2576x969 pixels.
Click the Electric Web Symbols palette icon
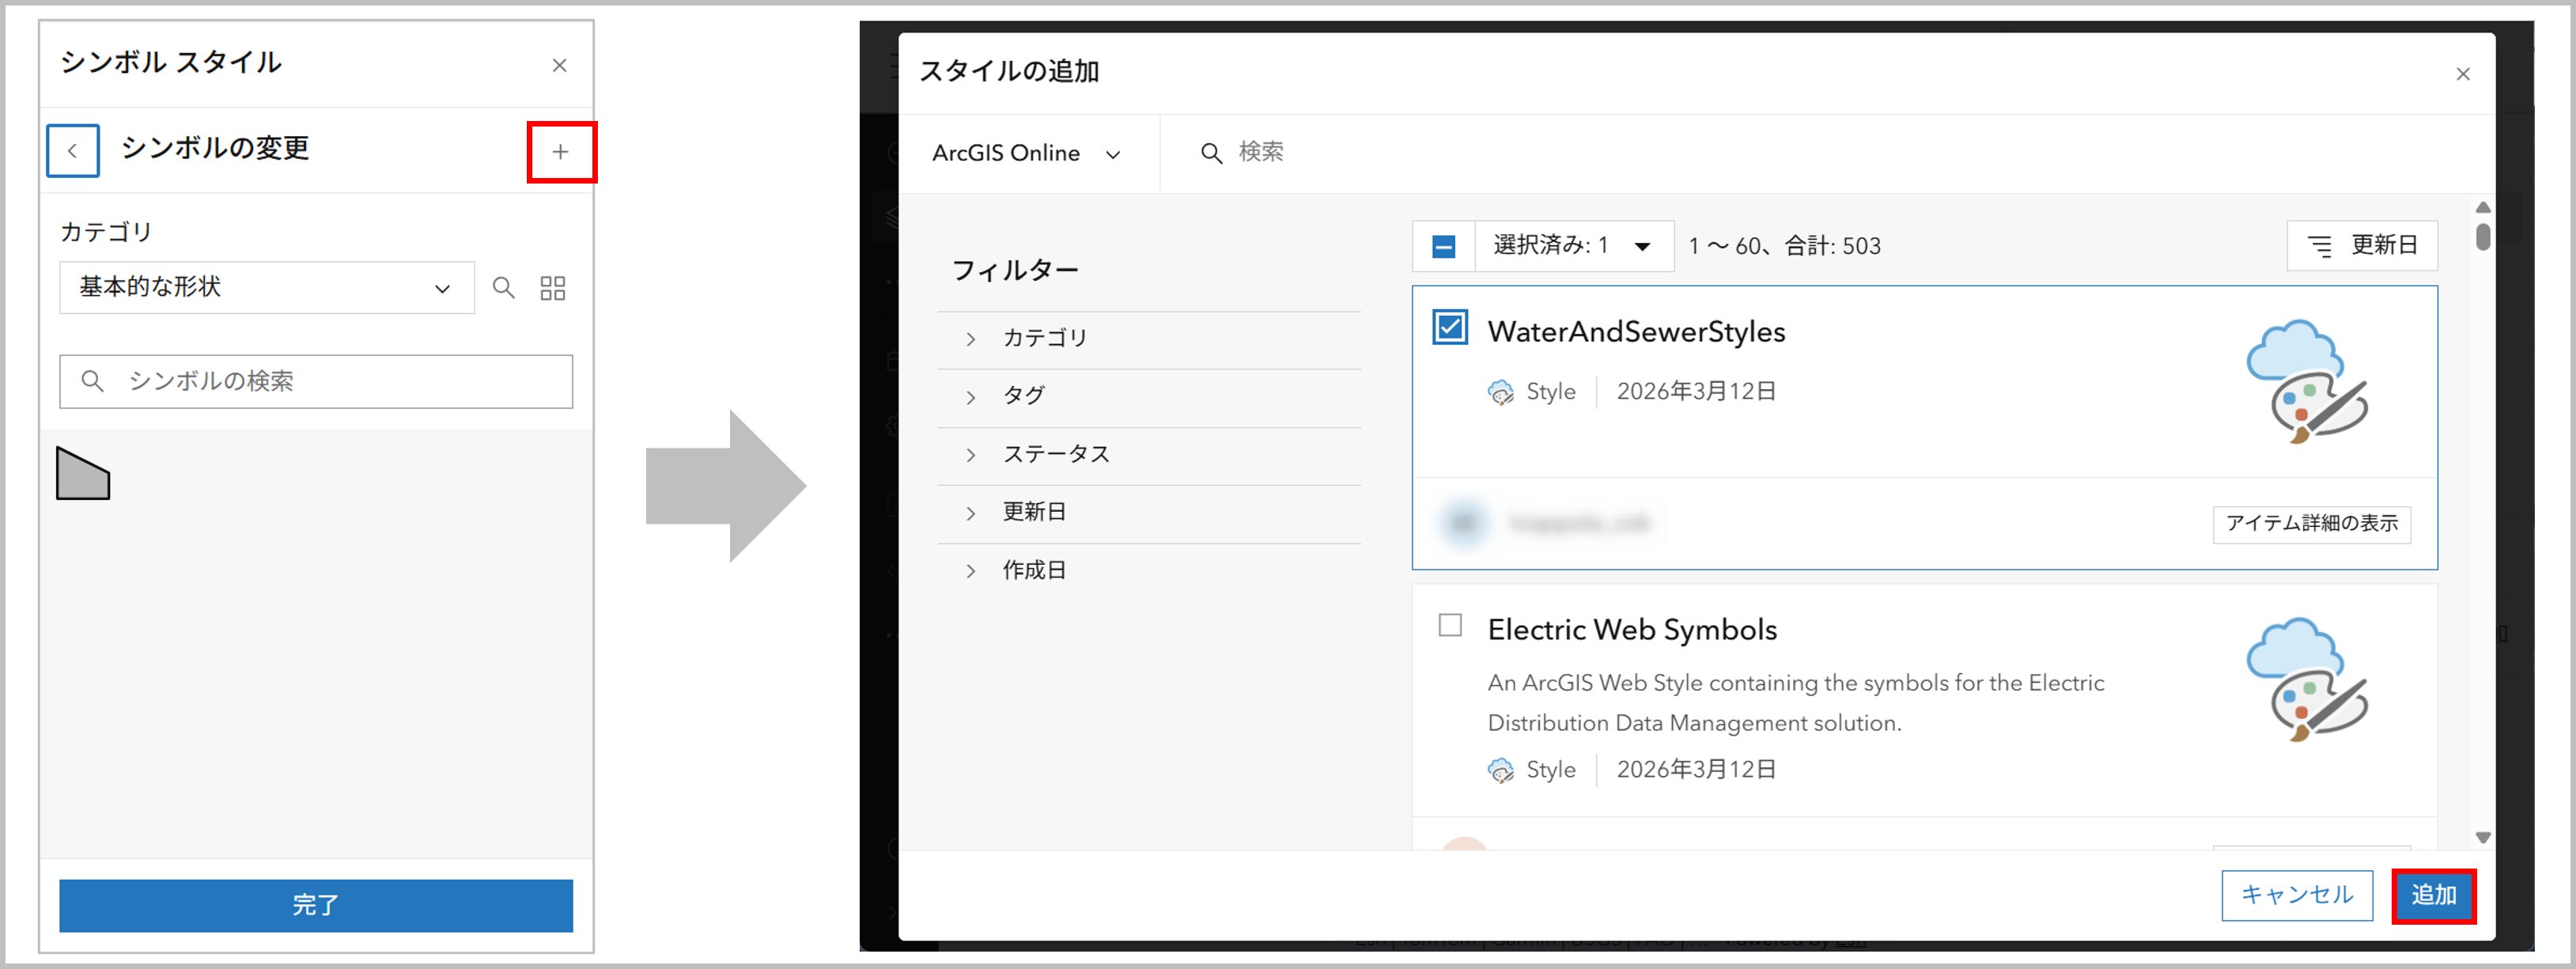click(2306, 679)
